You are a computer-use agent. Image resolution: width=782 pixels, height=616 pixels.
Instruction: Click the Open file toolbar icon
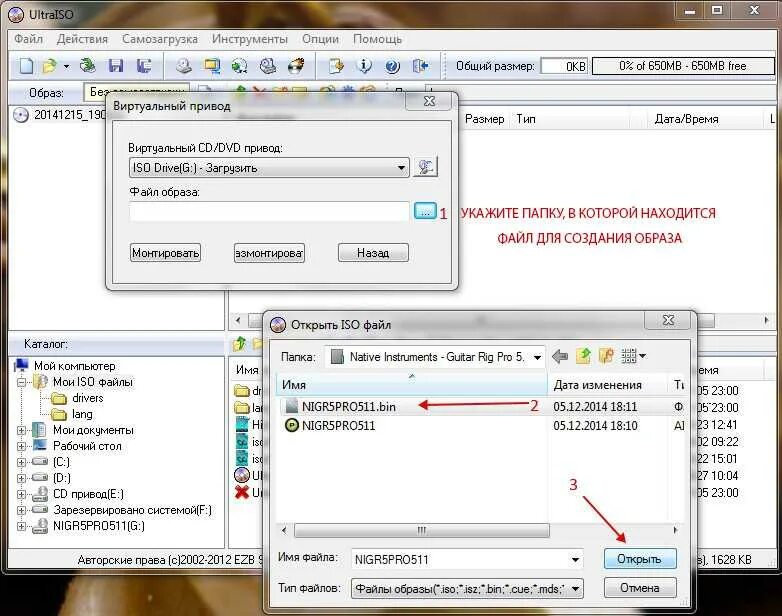coord(50,66)
